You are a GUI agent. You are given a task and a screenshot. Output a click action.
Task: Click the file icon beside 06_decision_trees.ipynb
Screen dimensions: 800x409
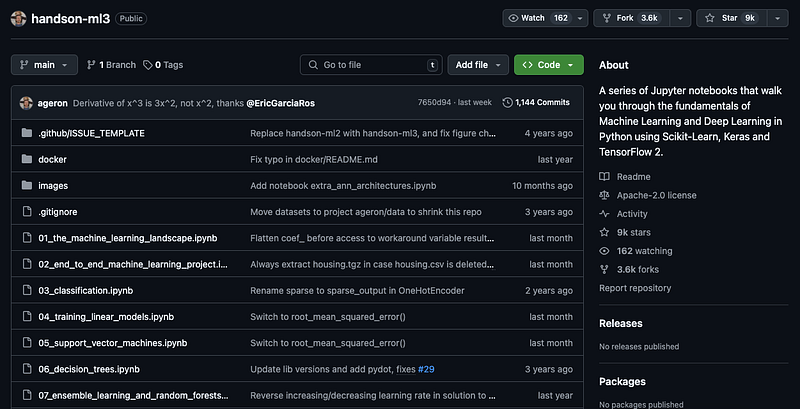[x=27, y=369]
